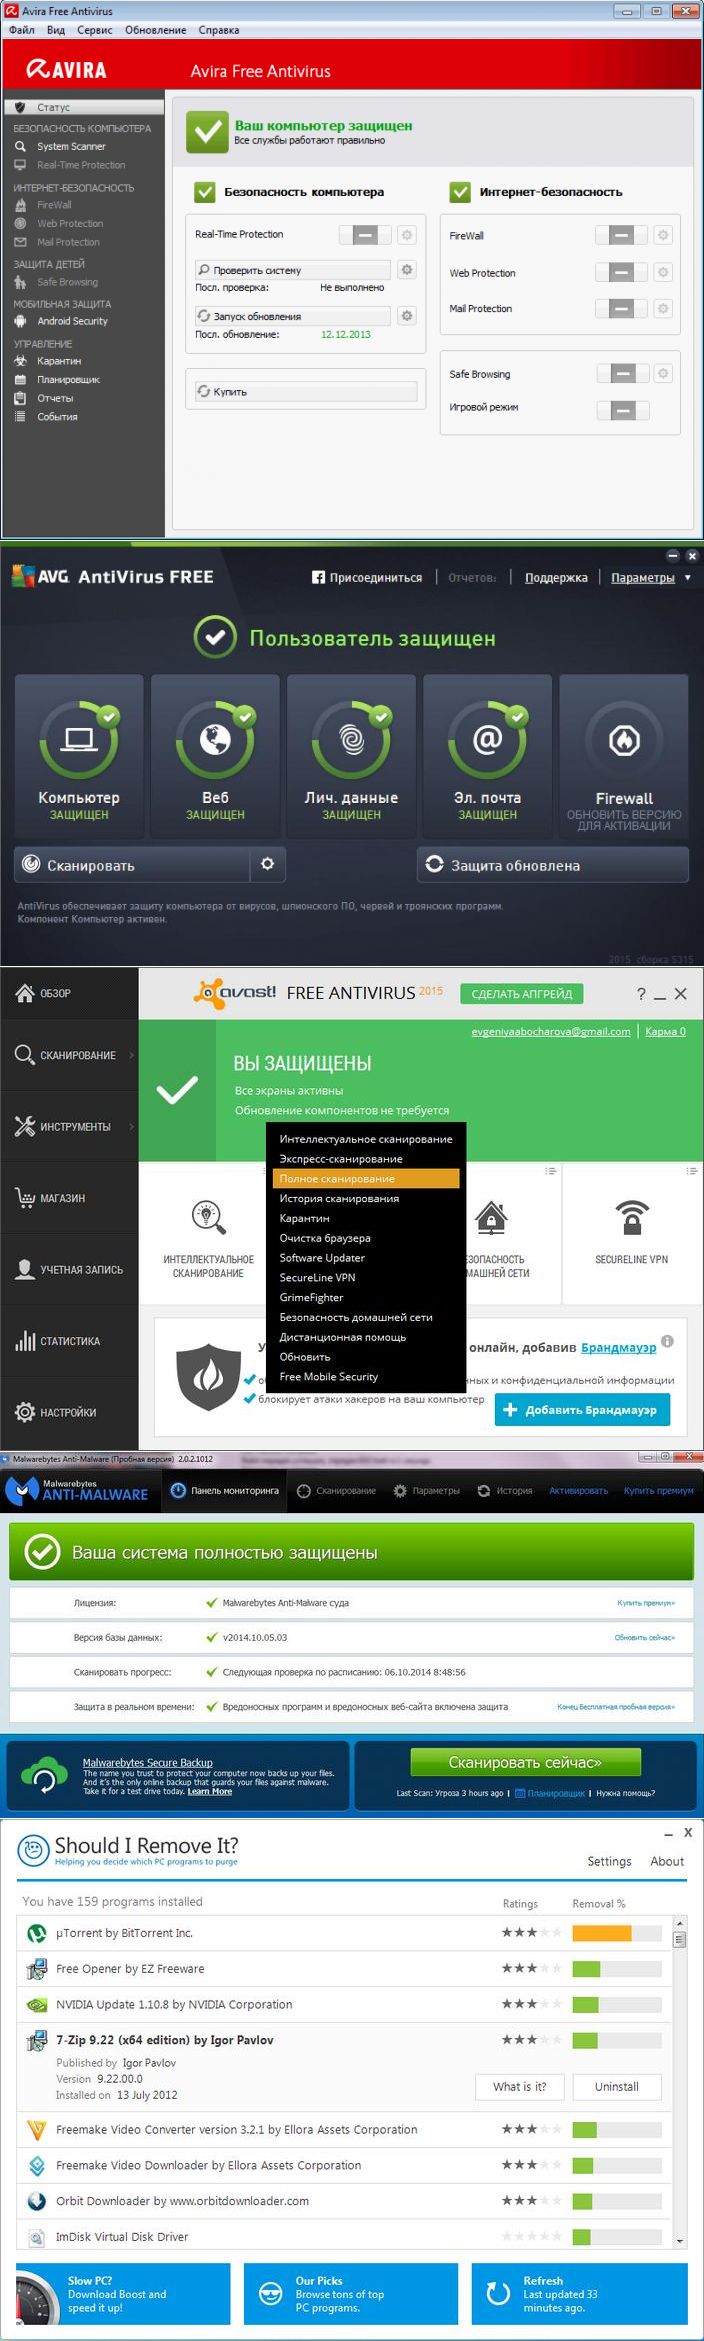
Task: Open the AVG Компьютер protection tile
Action: 79,756
